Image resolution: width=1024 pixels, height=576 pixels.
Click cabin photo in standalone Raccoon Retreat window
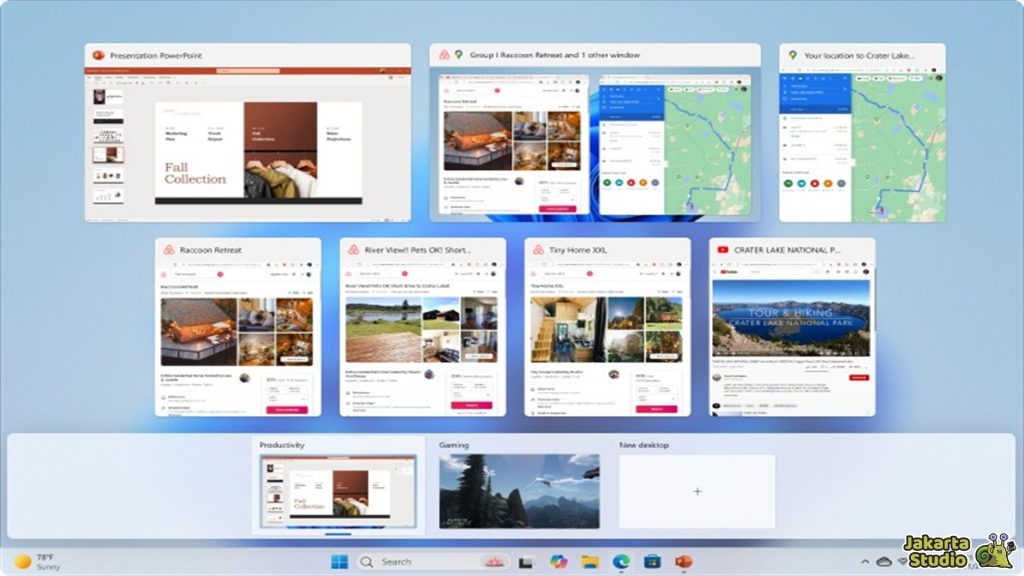(x=199, y=332)
